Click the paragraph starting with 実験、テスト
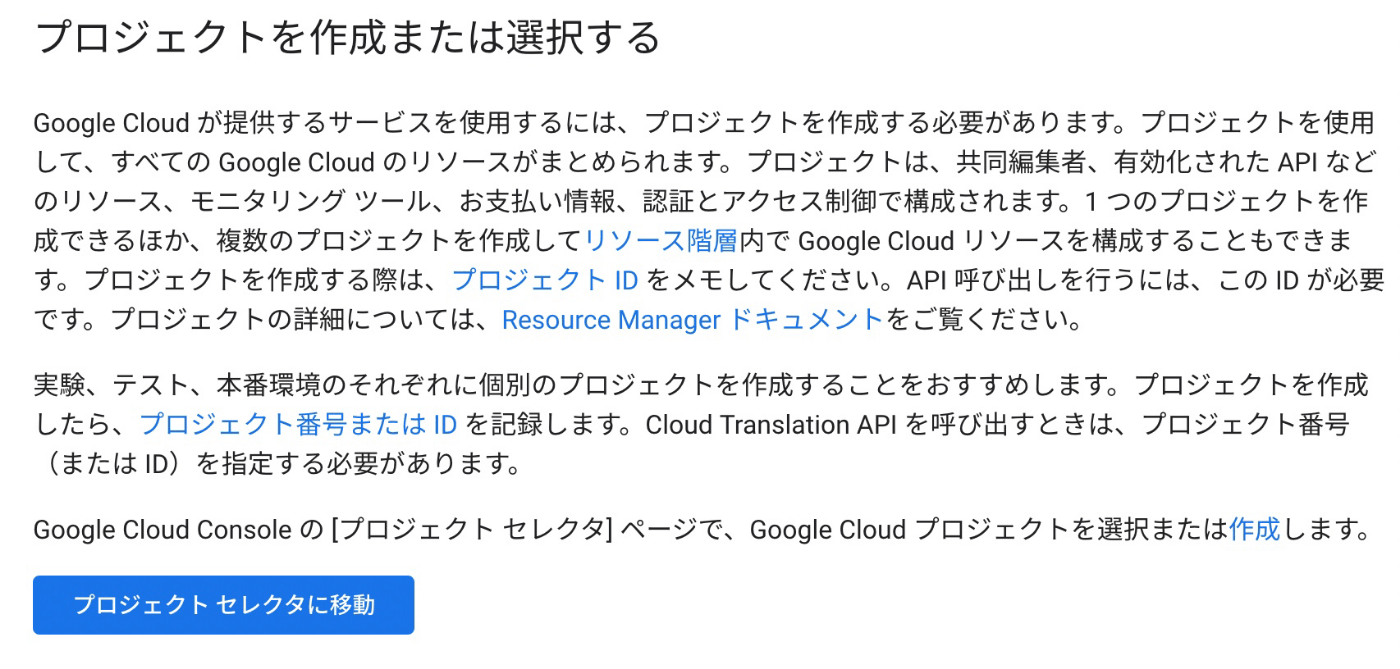Viewport: 1400px width, 669px height. pos(700,424)
